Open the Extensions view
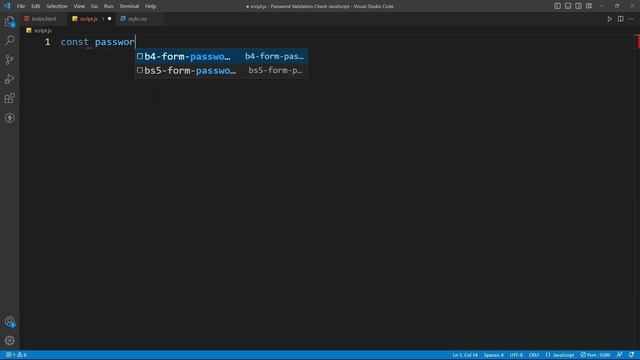This screenshot has width=640, height=360. [x=9, y=98]
